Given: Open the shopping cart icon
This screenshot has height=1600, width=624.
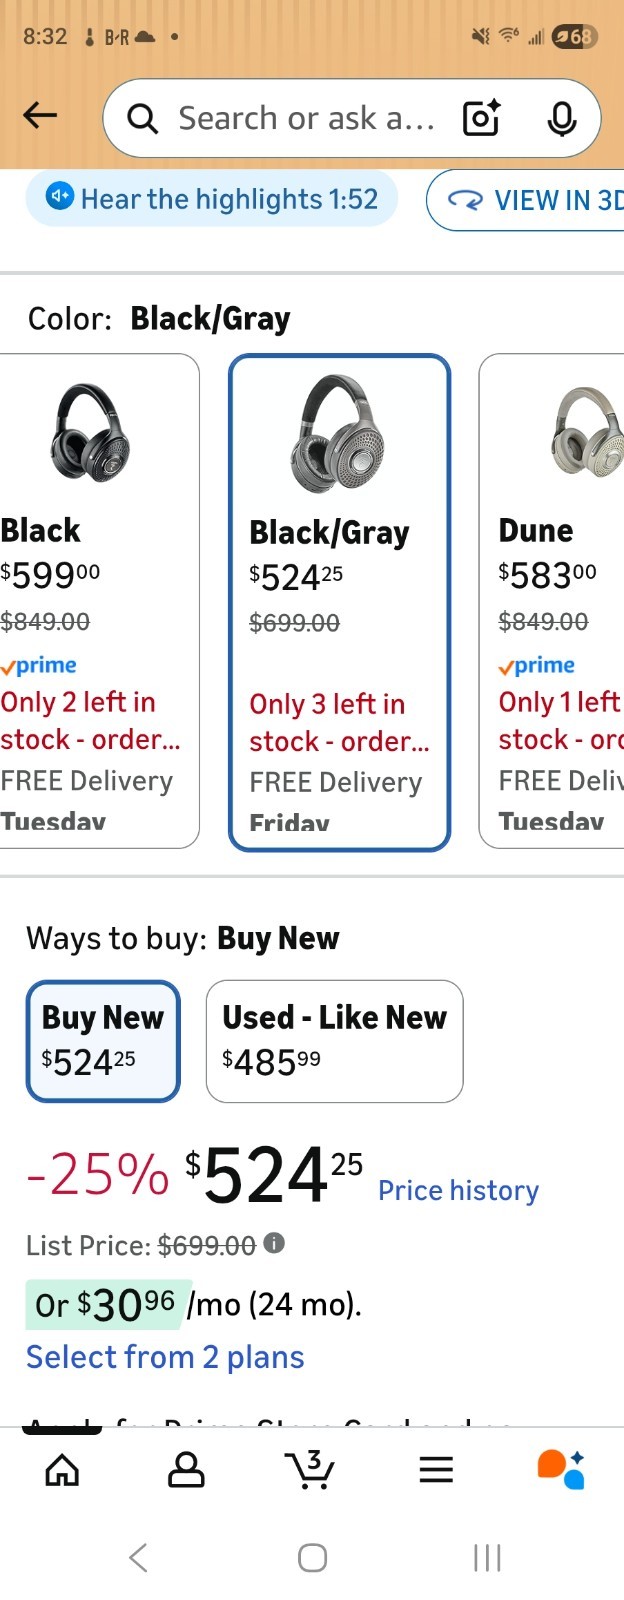Looking at the screenshot, I should point(310,1469).
